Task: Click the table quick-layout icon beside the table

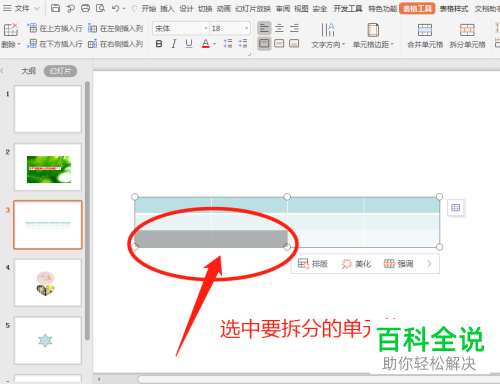Action: [x=455, y=208]
